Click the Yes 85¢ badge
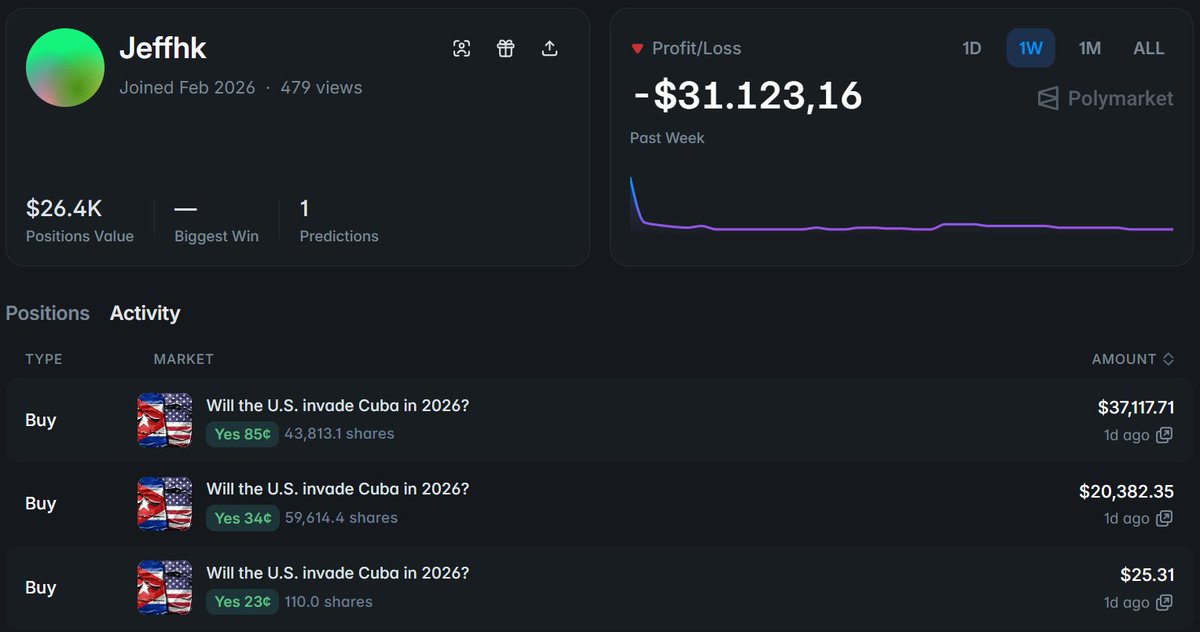The height and width of the screenshot is (632, 1200). [x=242, y=434]
